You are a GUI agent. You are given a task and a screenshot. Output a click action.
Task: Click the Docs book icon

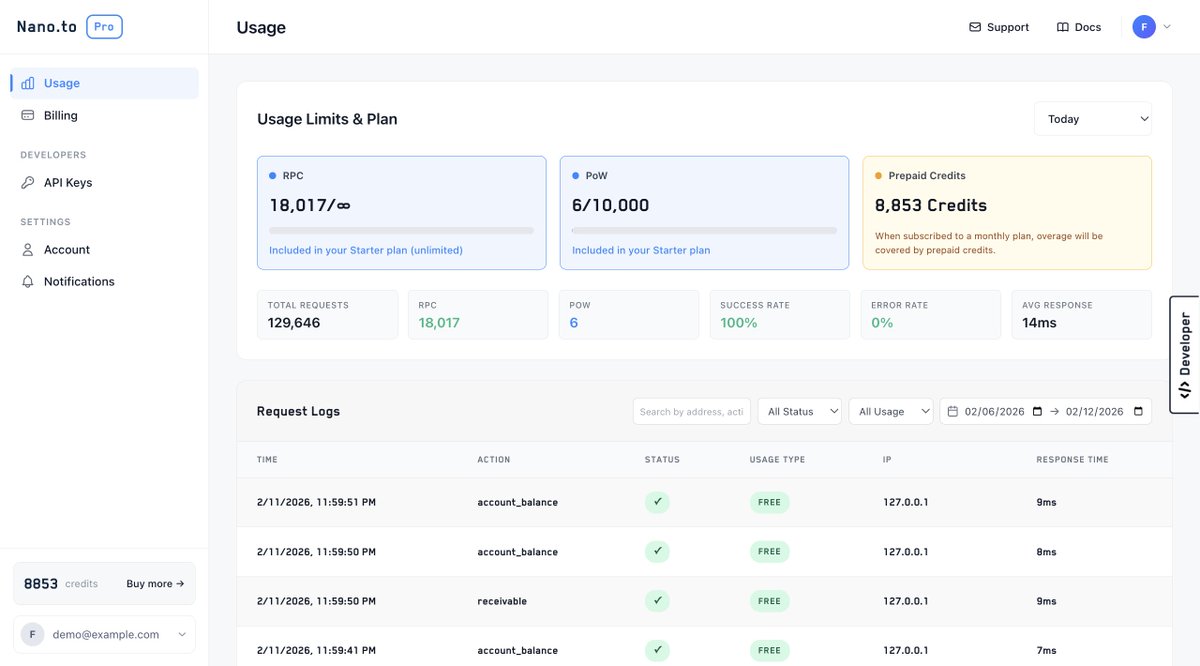1063,27
